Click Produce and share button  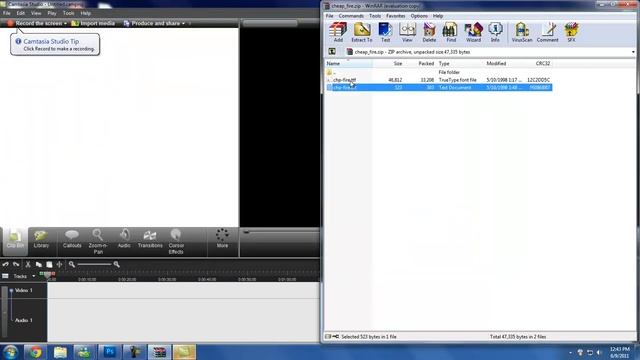click(x=152, y=23)
